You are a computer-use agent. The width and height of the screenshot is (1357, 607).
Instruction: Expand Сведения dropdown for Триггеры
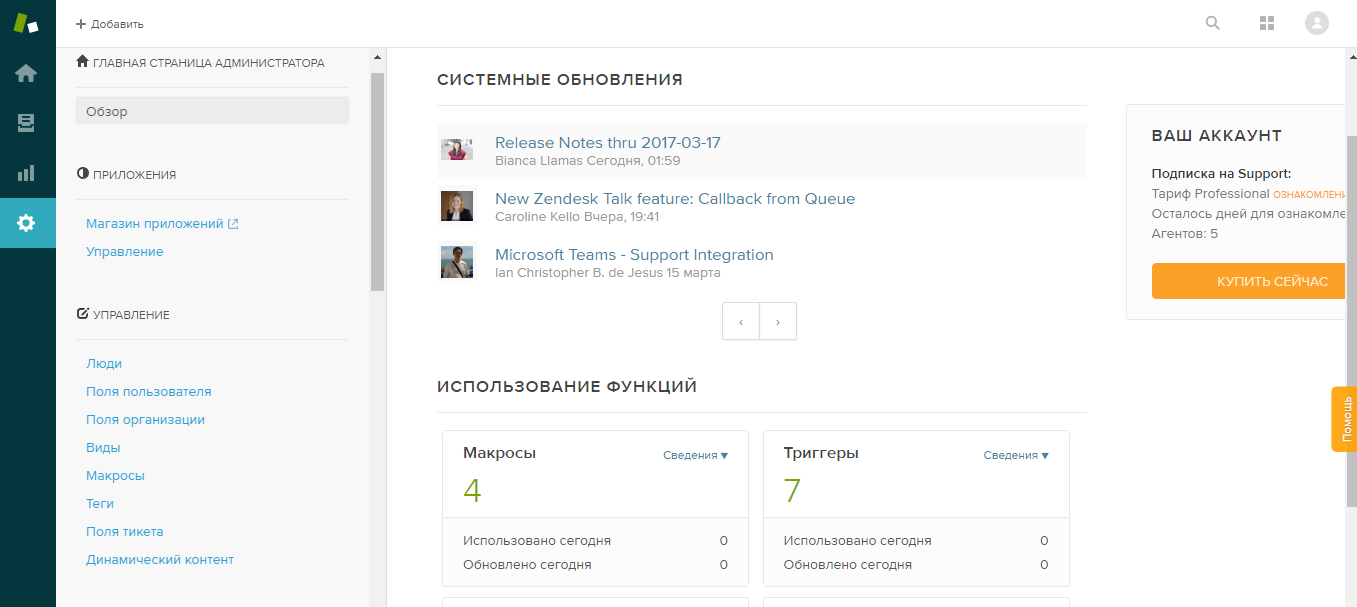(x=1017, y=455)
